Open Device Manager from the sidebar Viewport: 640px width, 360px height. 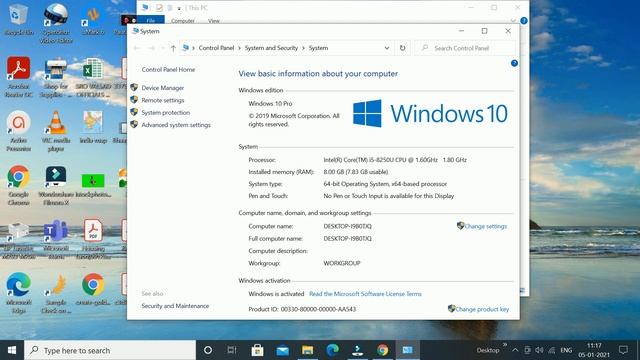tap(162, 88)
